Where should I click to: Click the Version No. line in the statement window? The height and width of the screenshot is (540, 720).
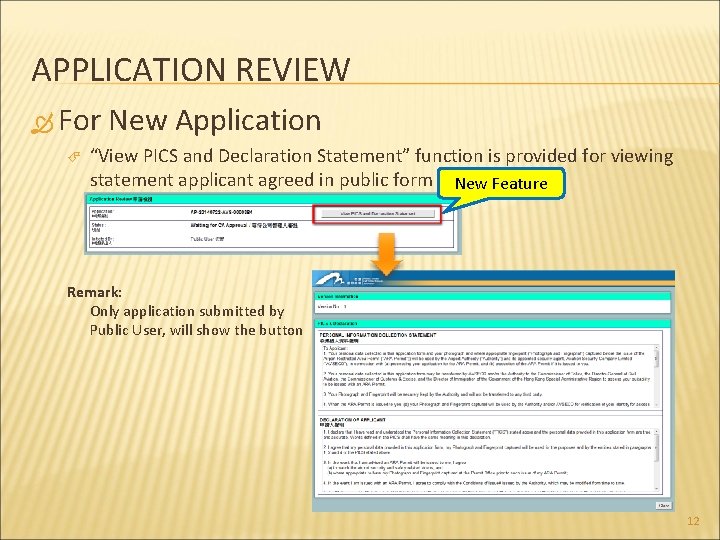tap(332, 306)
